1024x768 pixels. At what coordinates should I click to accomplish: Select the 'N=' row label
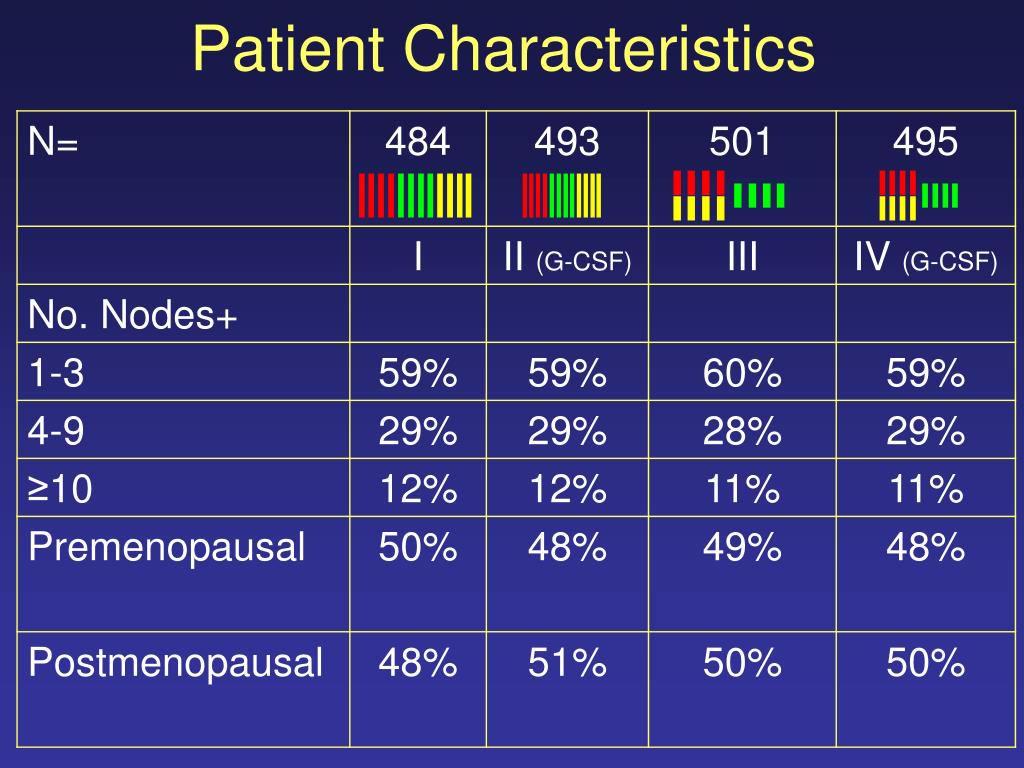[53, 142]
